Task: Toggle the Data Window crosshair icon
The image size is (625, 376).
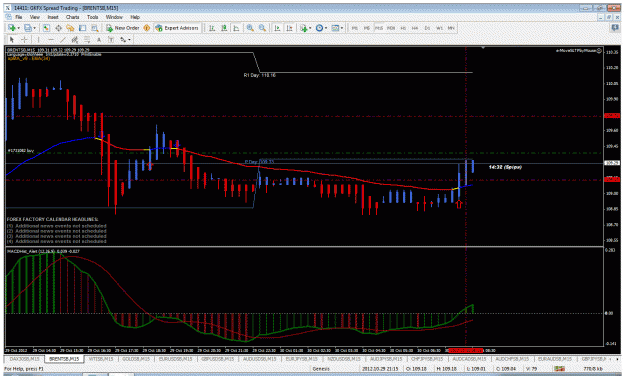Action: click(x=58, y=28)
